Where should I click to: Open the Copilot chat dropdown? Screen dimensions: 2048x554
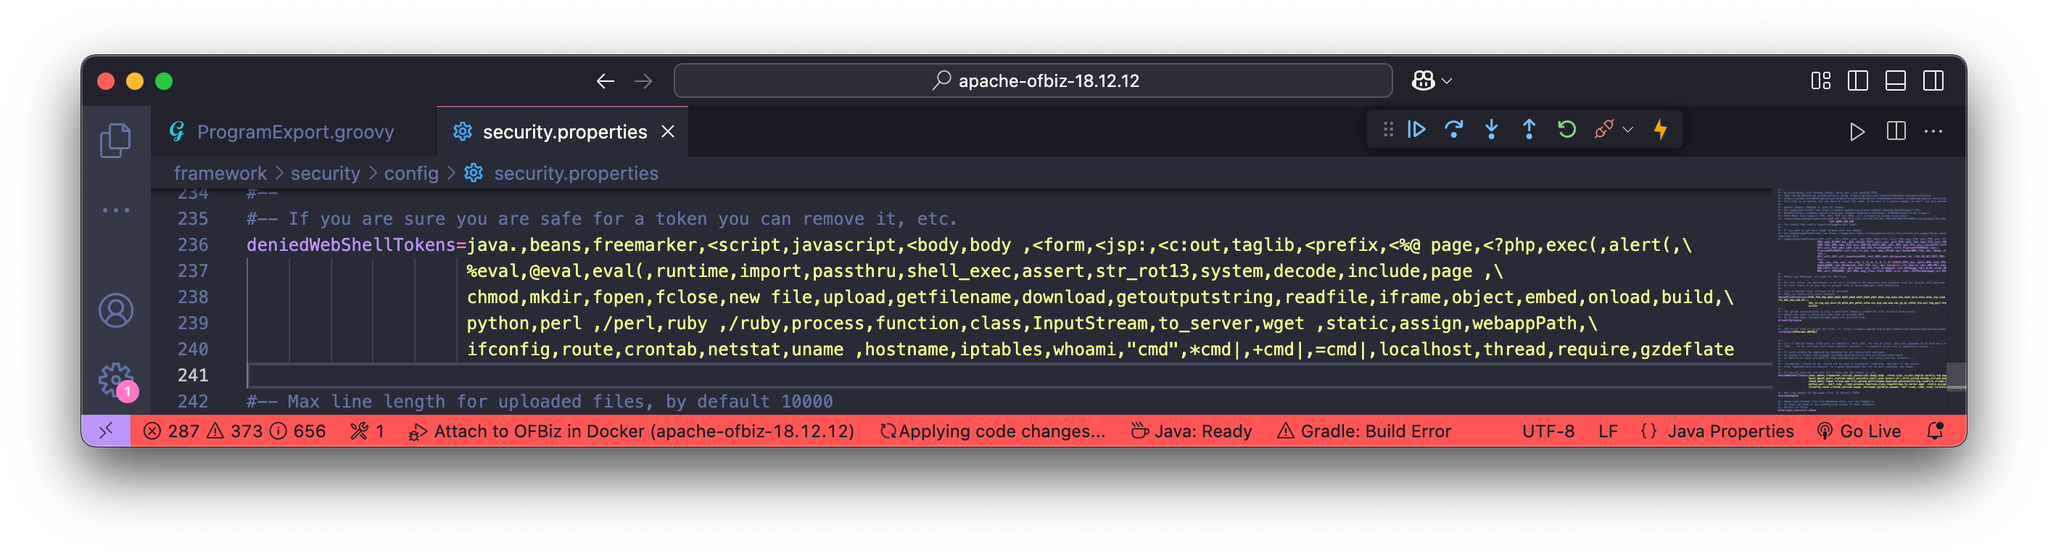1447,81
